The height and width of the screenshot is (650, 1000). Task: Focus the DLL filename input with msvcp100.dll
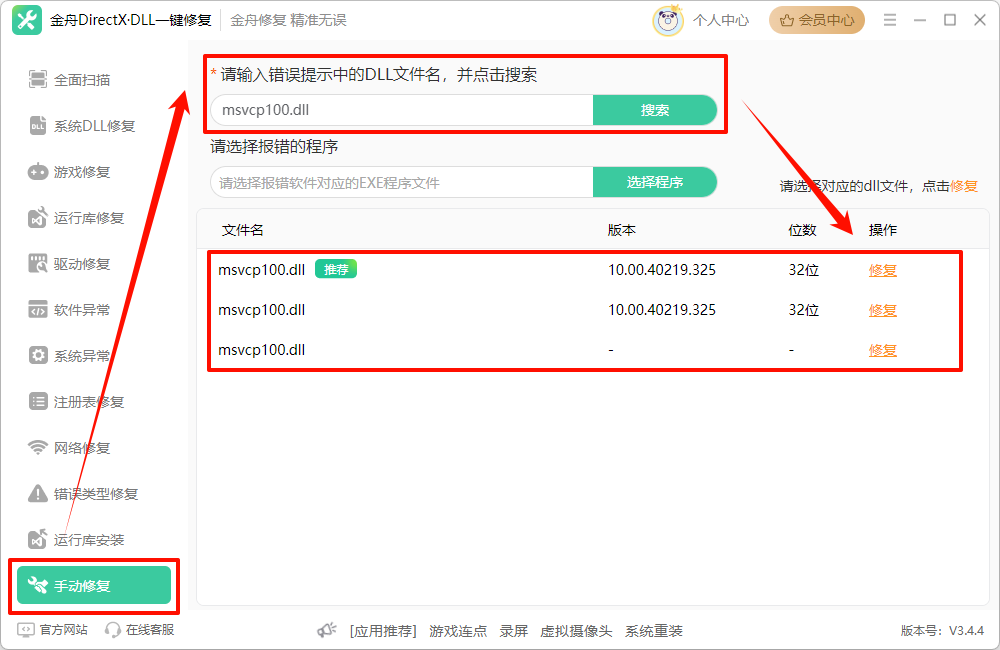[402, 110]
